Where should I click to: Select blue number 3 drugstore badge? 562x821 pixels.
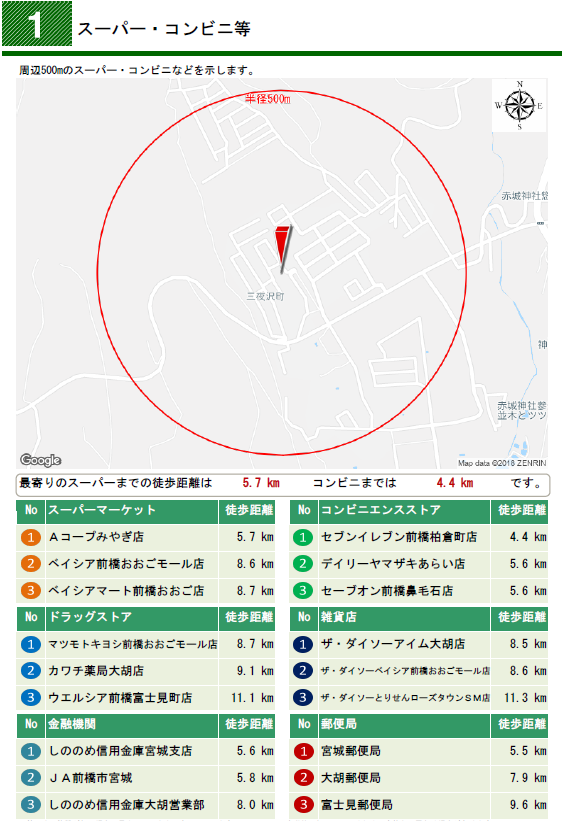point(31,697)
